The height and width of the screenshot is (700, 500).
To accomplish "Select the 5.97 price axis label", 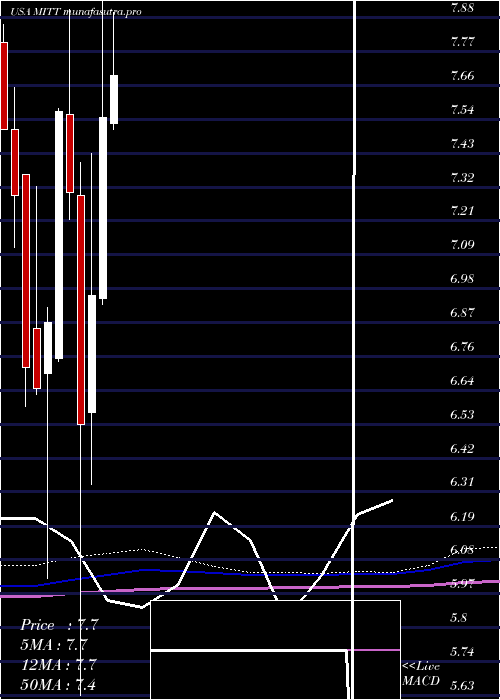I will pyautogui.click(x=462, y=583).
